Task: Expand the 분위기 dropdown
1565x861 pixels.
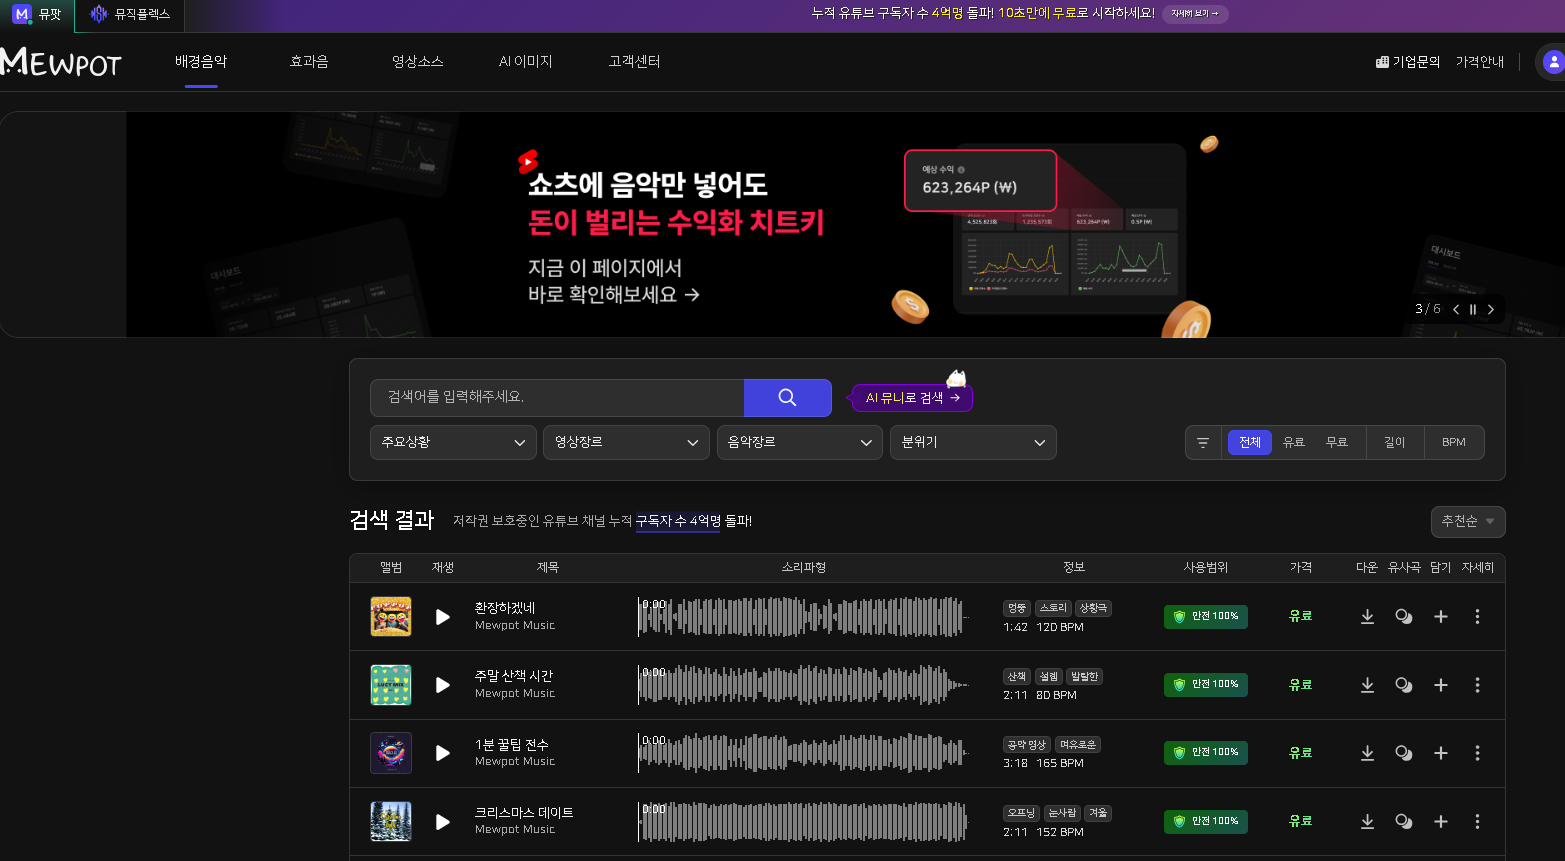Action: [973, 443]
